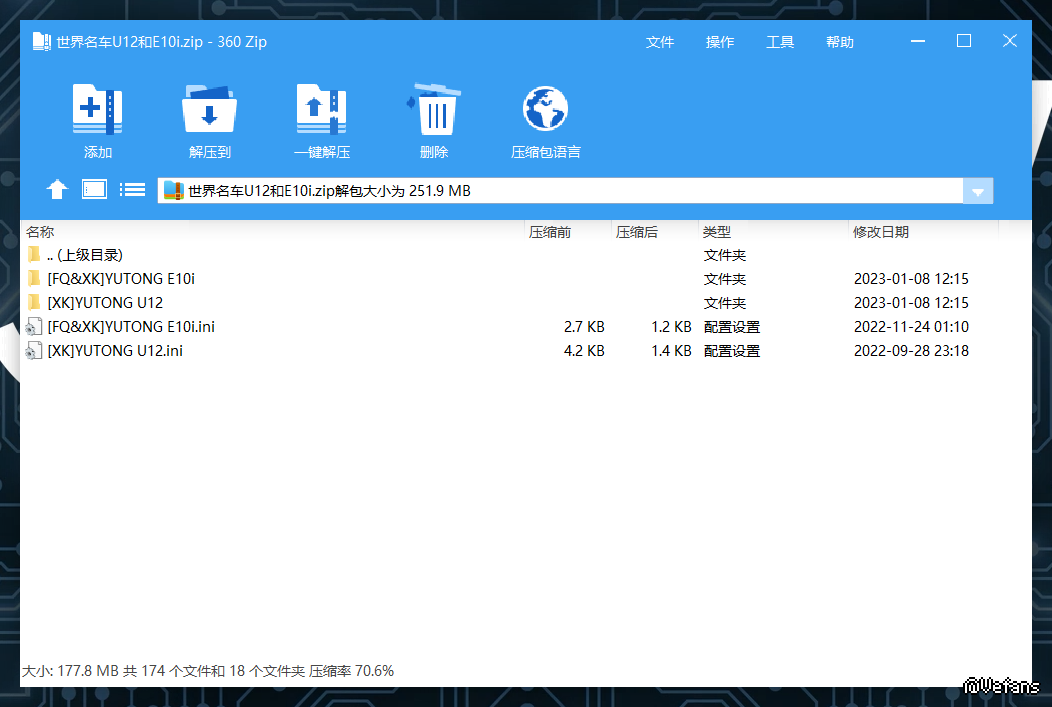This screenshot has height=707, width=1052.
Task: Select the [XK]YUTONG U12 folder
Action: click(105, 303)
